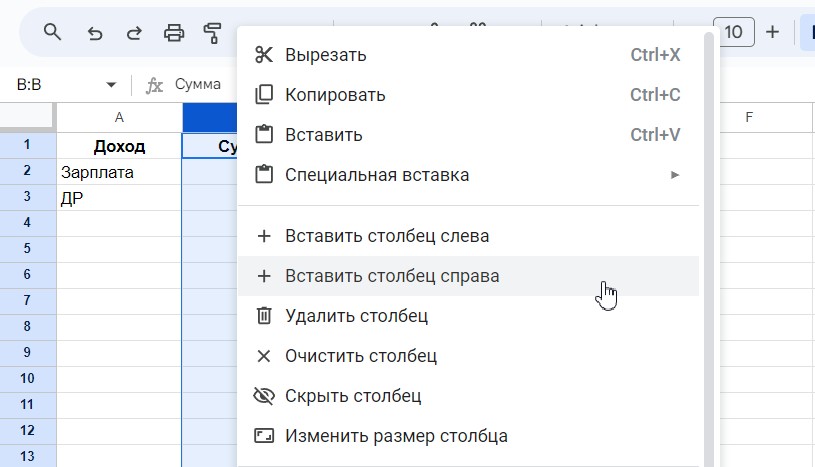Select the paint format roller icon
Image resolution: width=815 pixels, height=467 pixels.
212,32
